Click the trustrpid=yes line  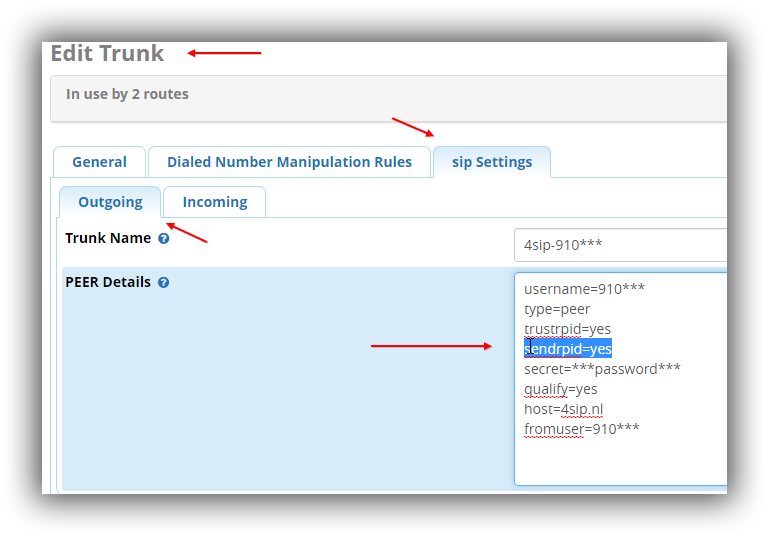(567, 329)
